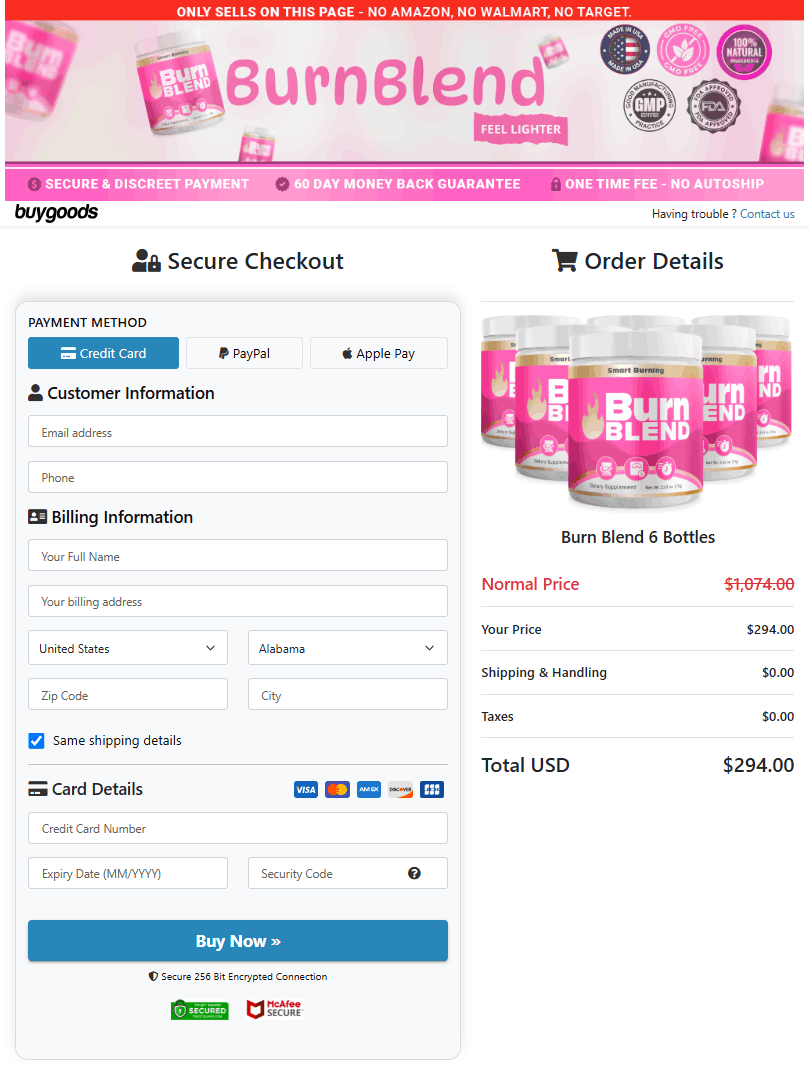Screen dimensions: 809x1066
Task: Click the Visa card icon
Action: tap(306, 789)
